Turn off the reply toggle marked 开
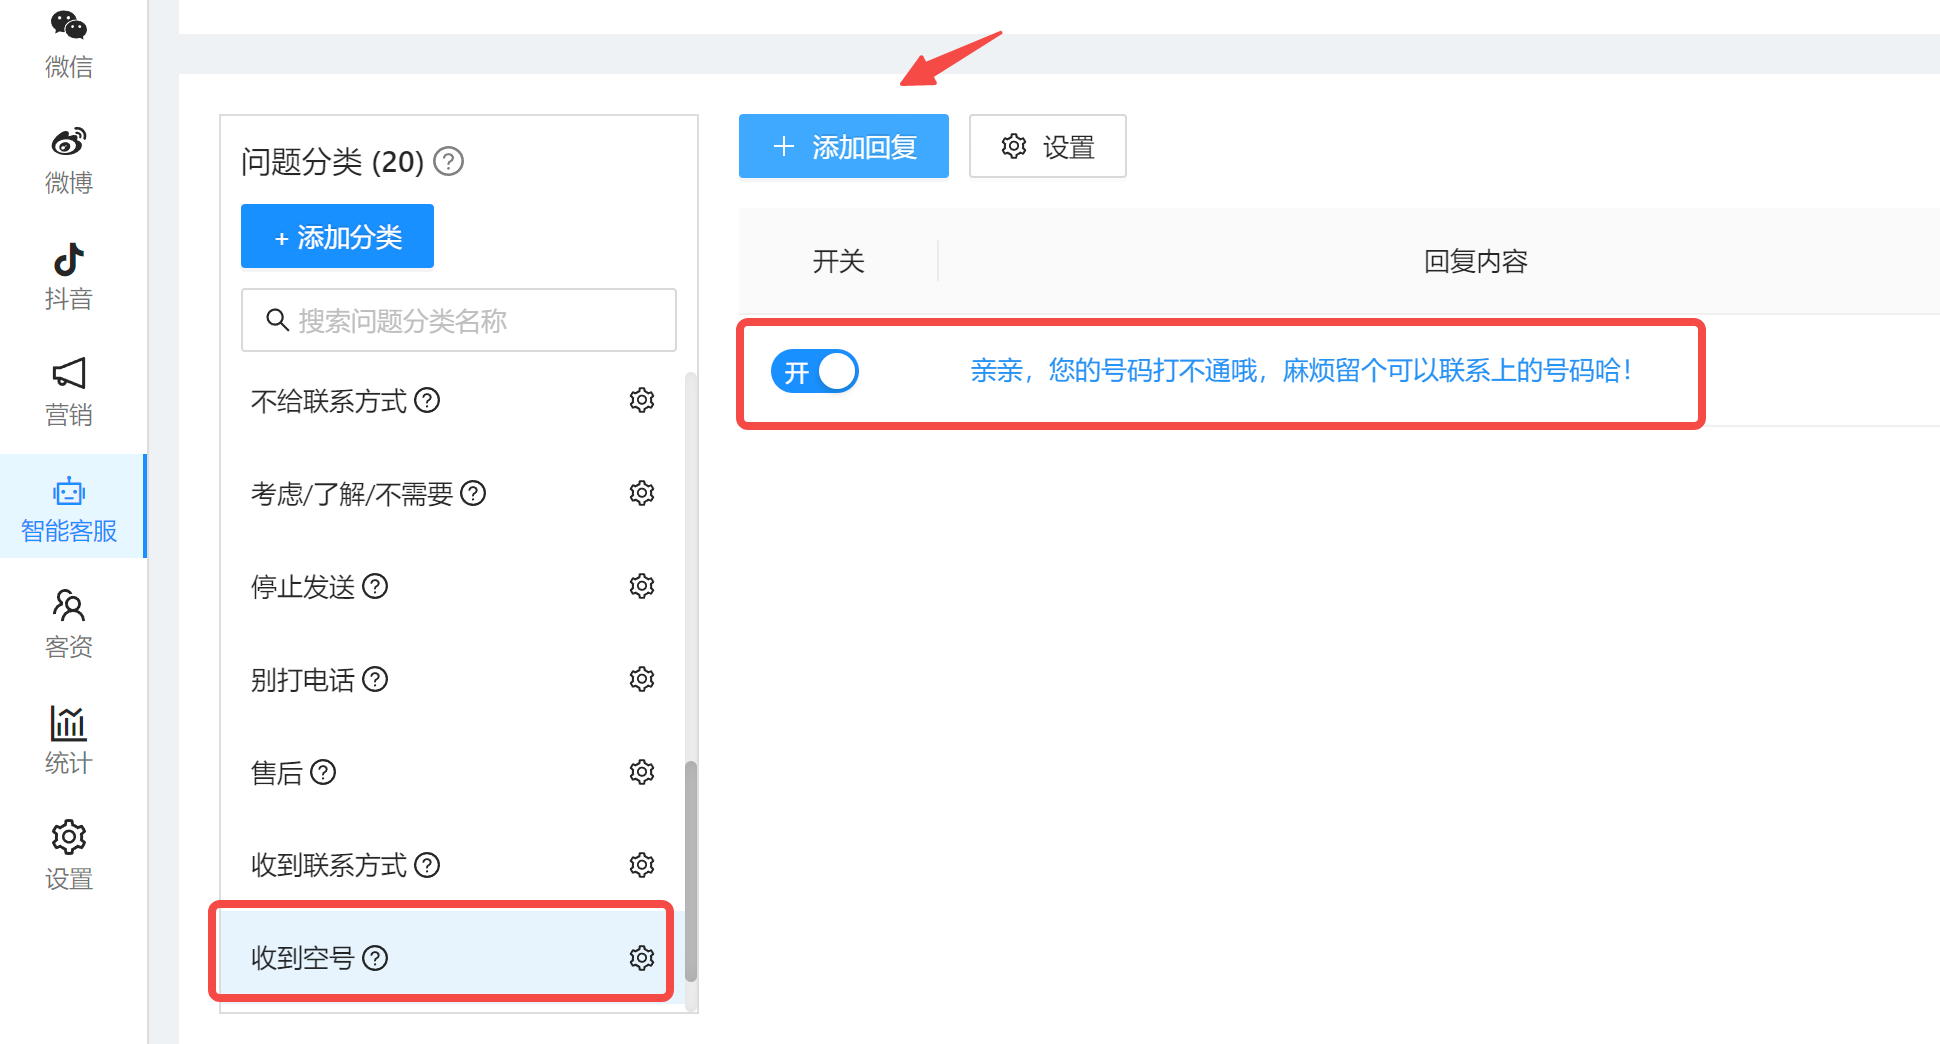This screenshot has width=1940, height=1044. 814,371
